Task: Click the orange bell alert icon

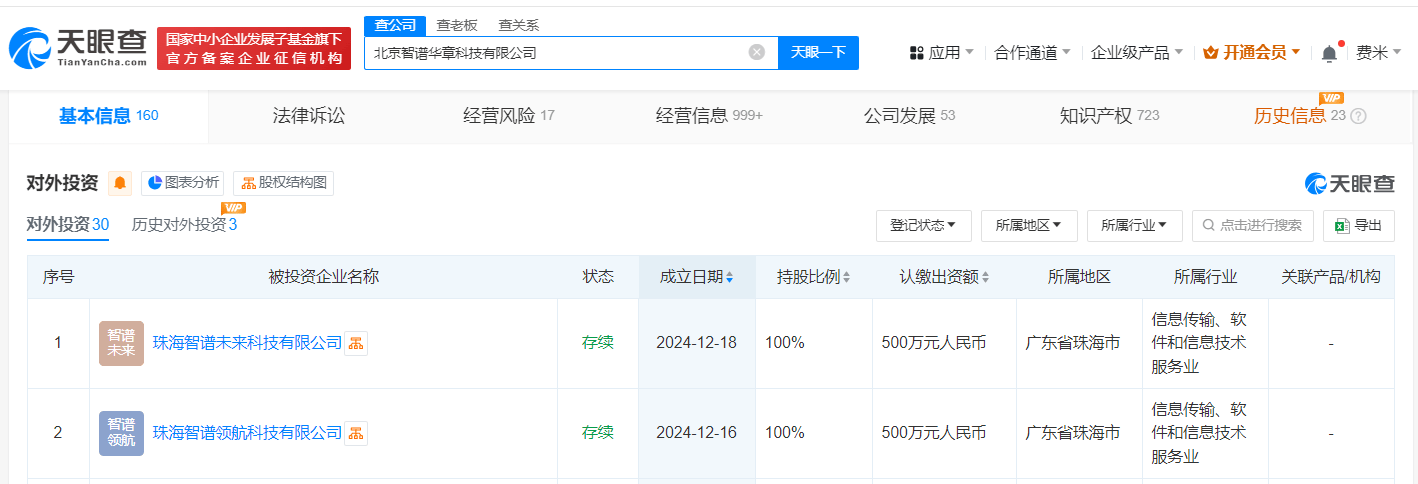Action: point(120,183)
